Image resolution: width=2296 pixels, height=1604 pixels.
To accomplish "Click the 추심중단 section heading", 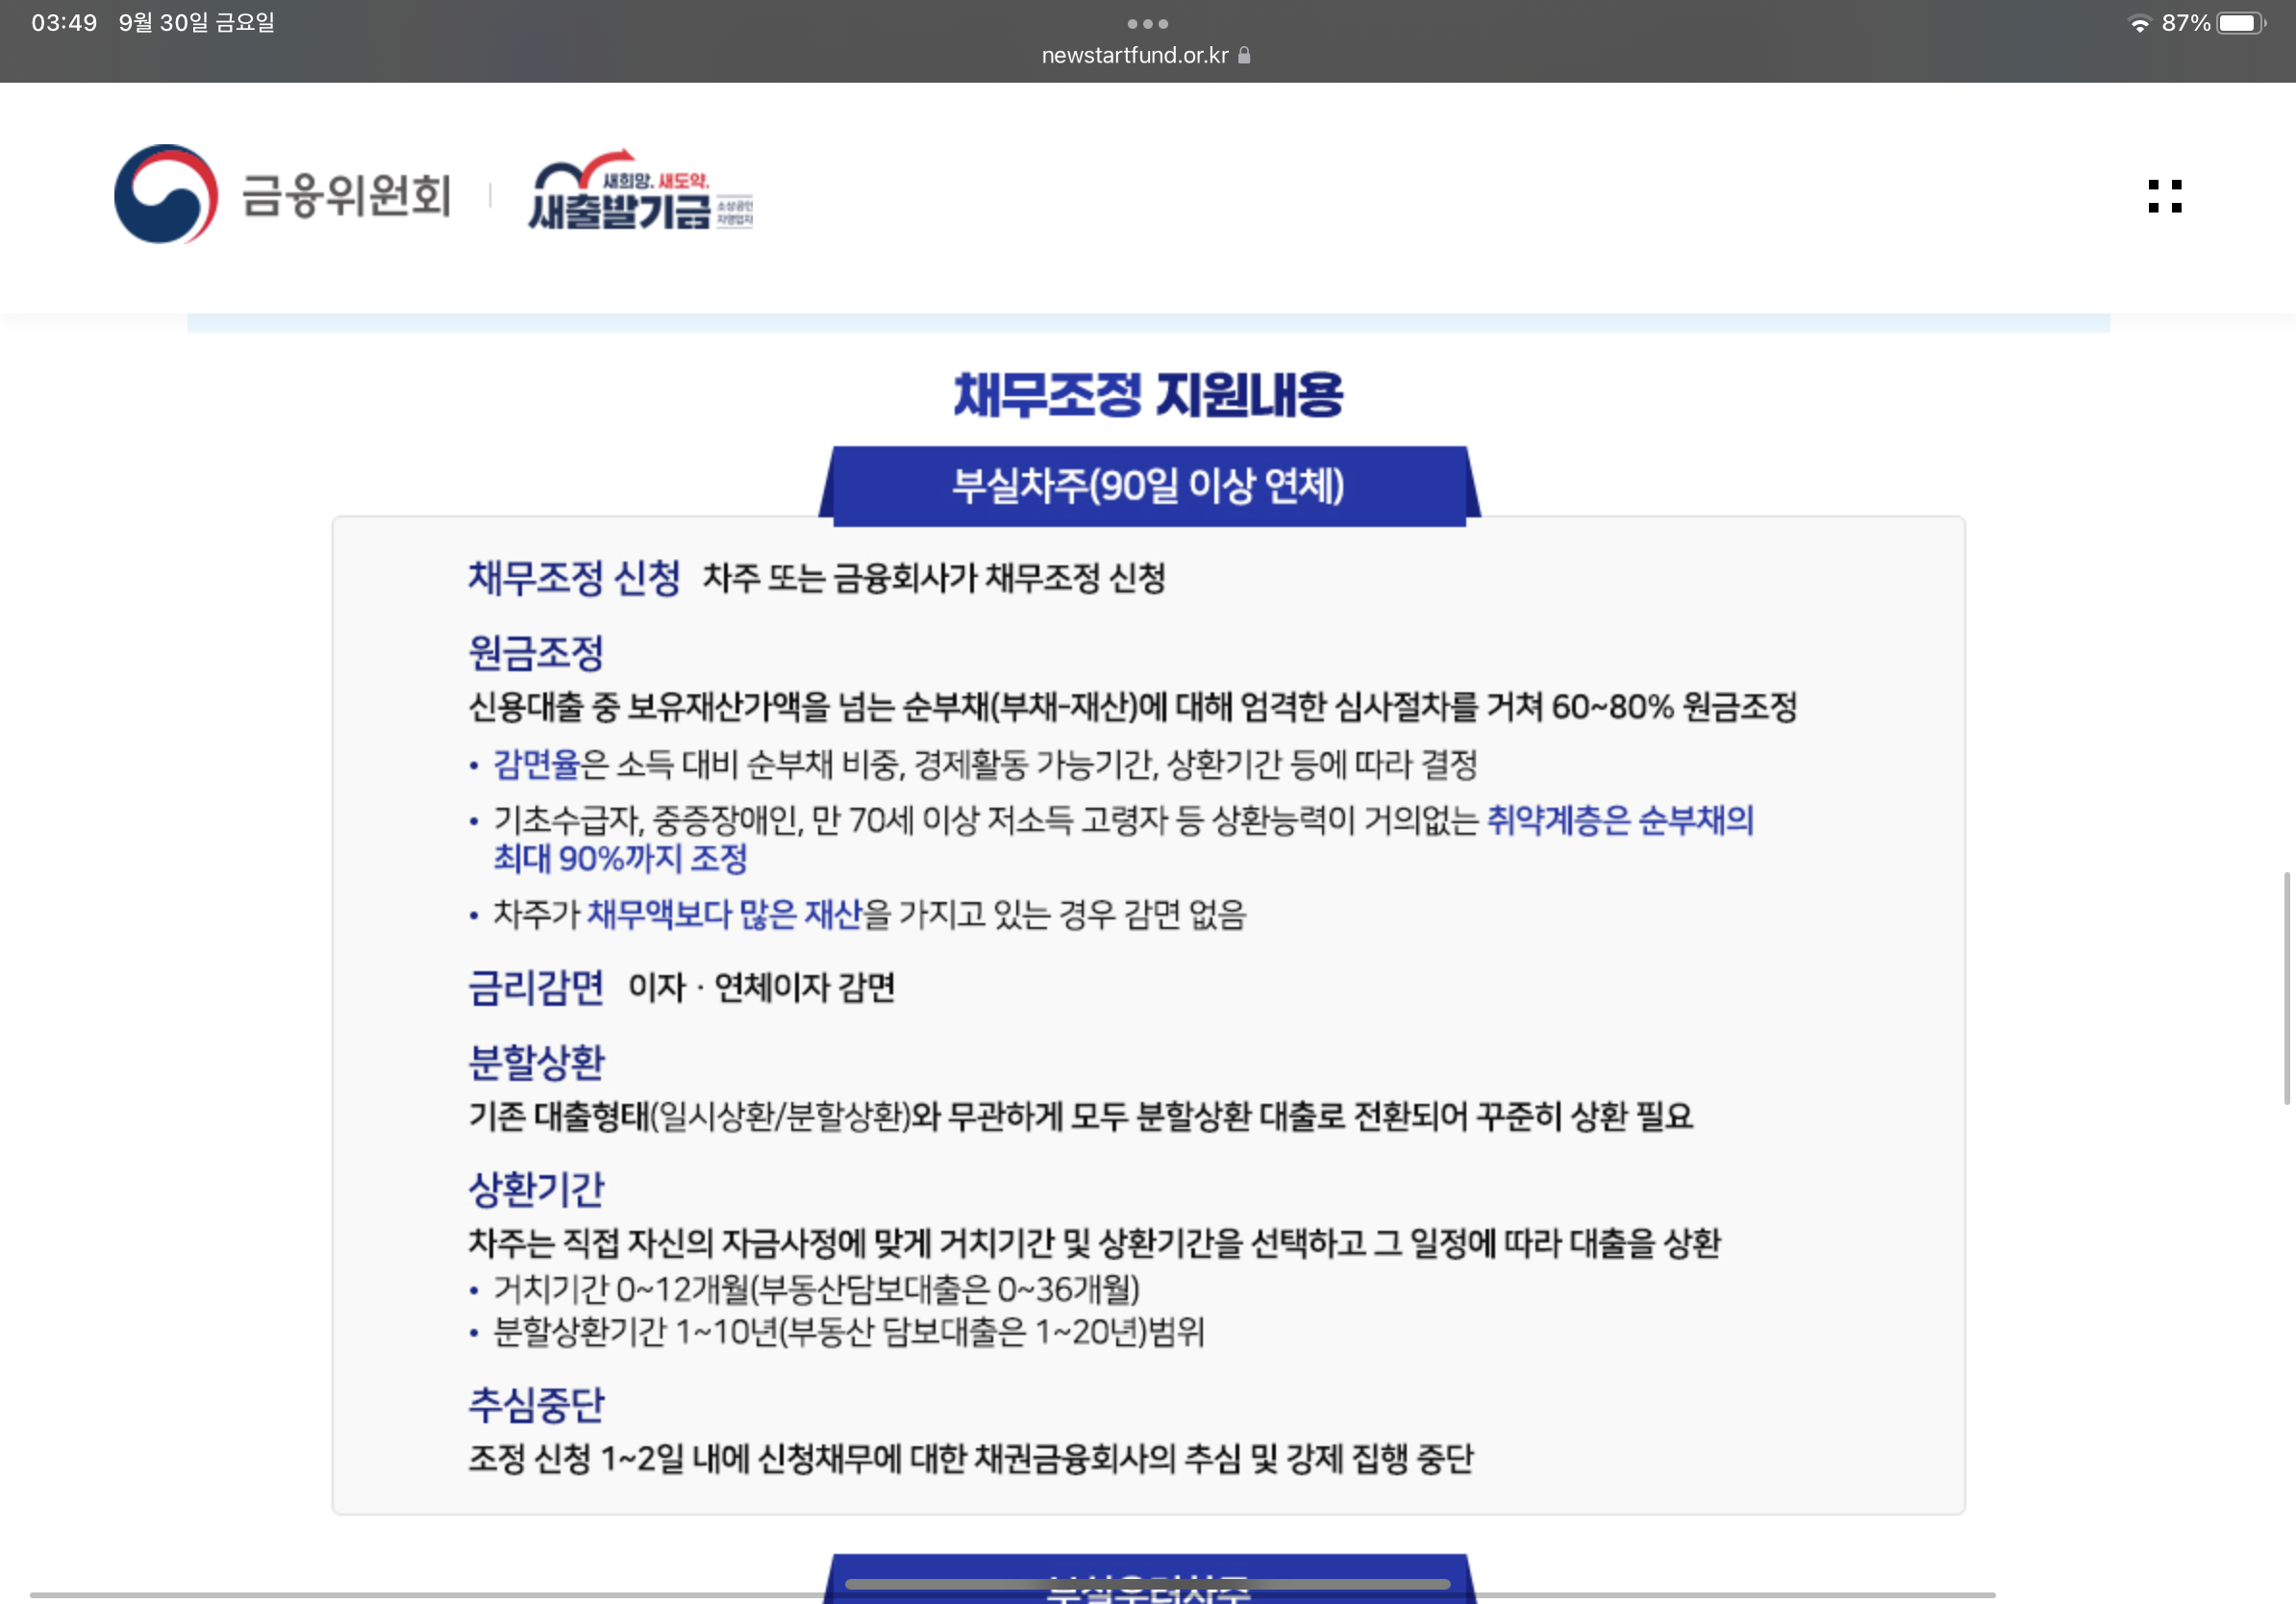I will pyautogui.click(x=536, y=1405).
